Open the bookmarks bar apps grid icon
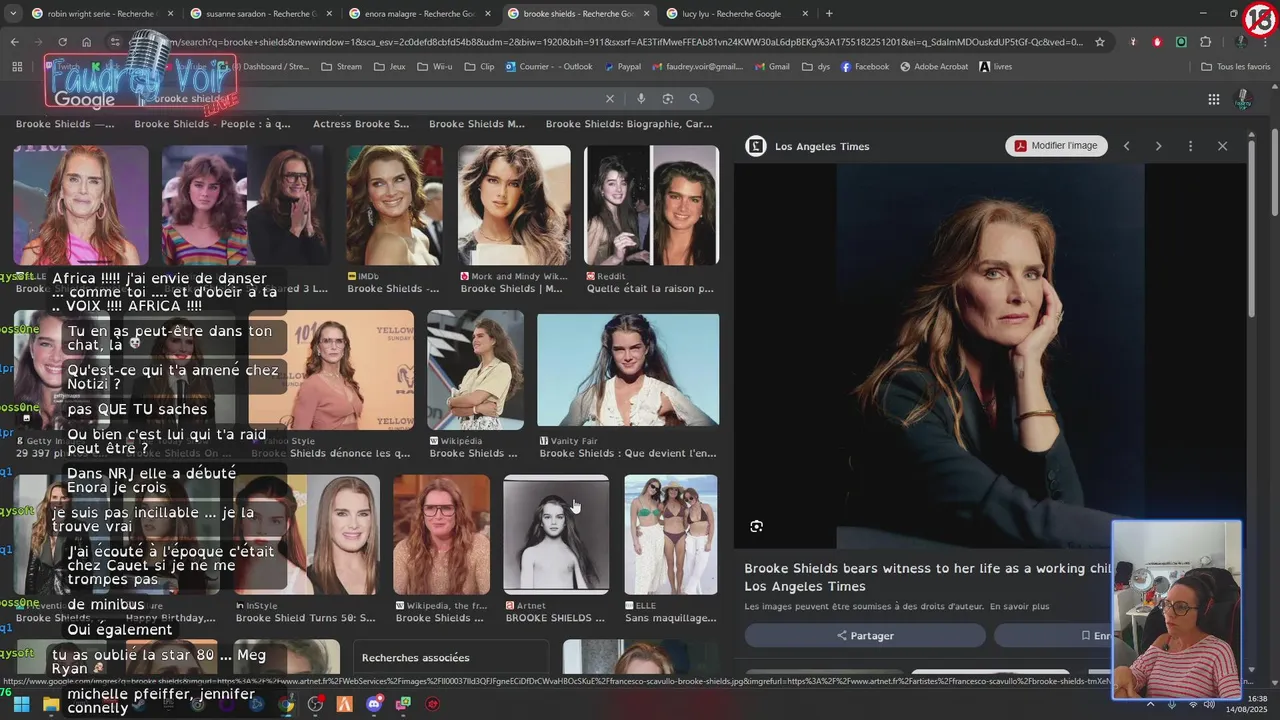 (17, 67)
